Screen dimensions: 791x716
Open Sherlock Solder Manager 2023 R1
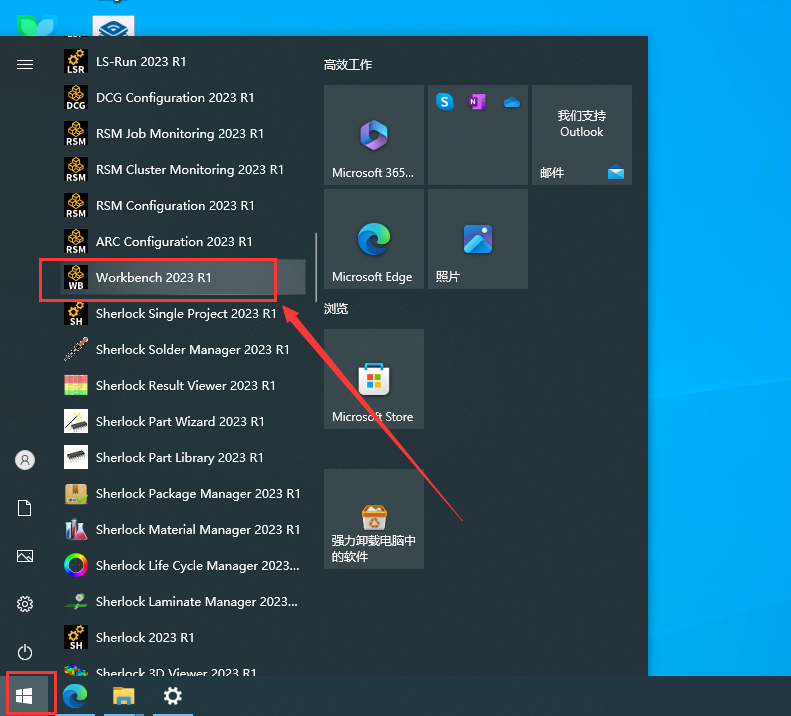[x=192, y=350]
